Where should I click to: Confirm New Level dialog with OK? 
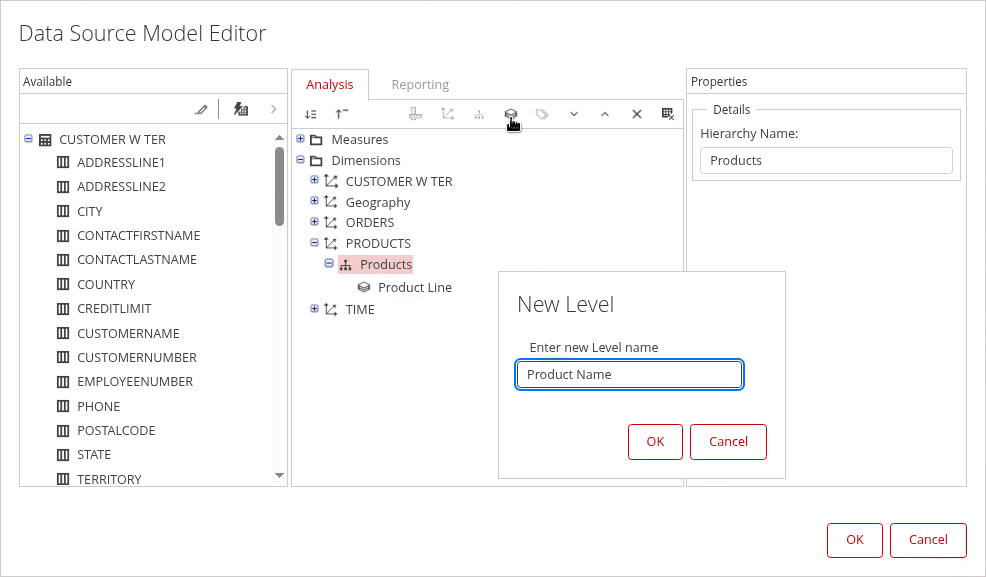[x=655, y=442]
